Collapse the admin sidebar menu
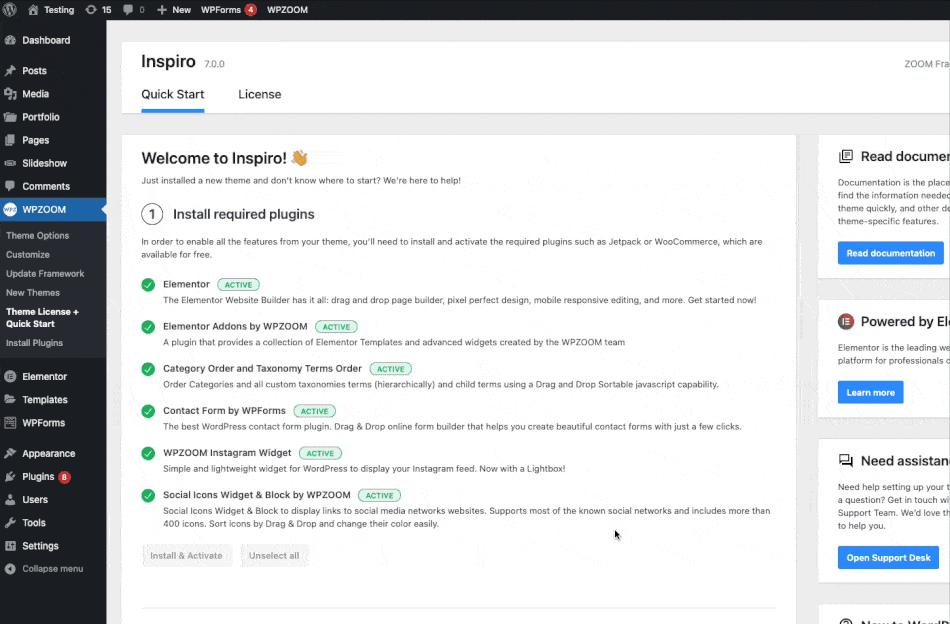 45,569
